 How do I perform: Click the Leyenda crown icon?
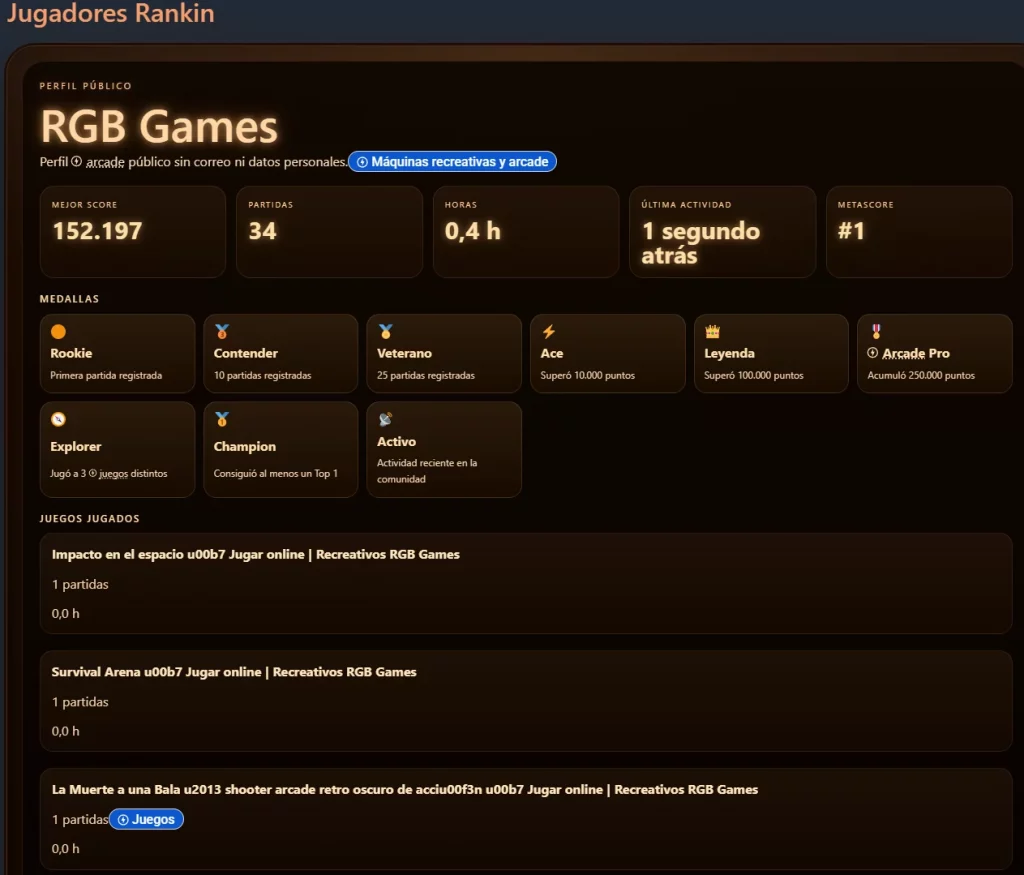pyautogui.click(x=712, y=332)
